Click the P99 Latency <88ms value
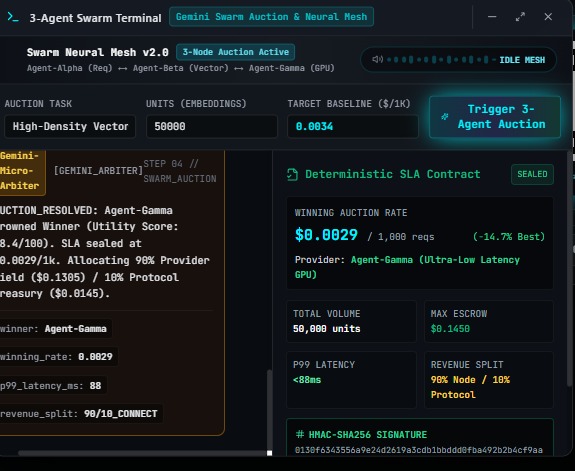Image resolution: width=575 pixels, height=471 pixels. [307, 380]
